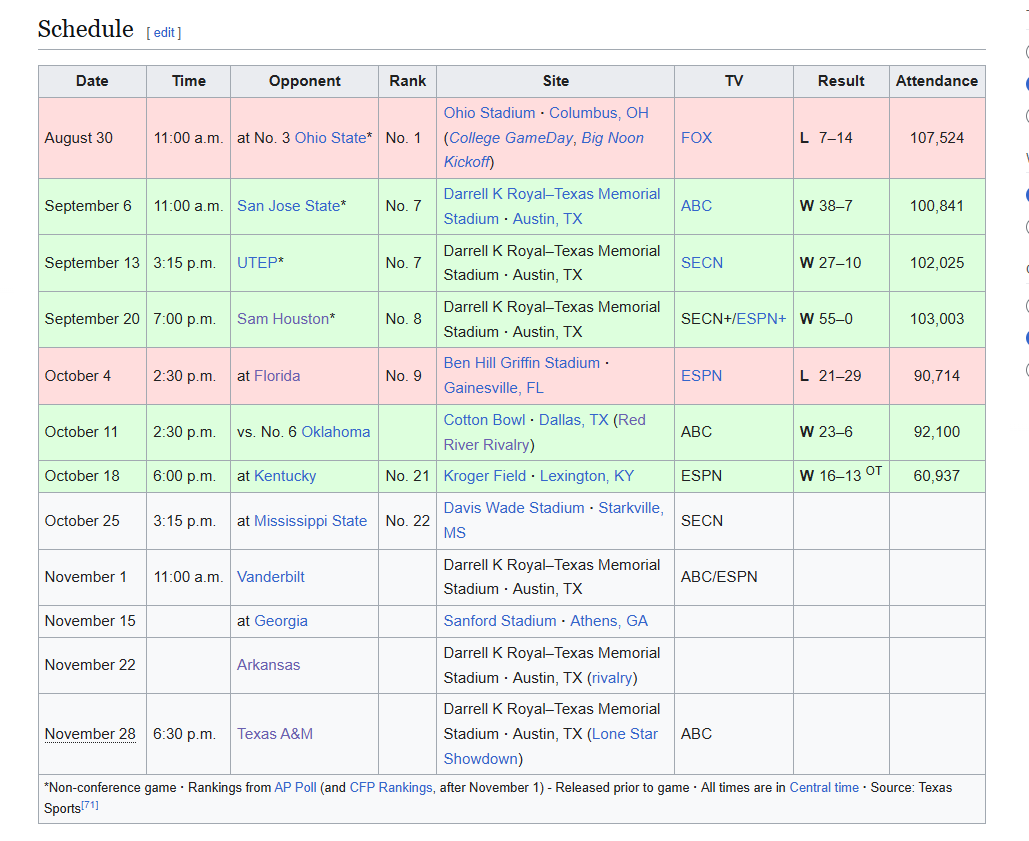Open the Mississippi State link
Image resolution: width=1029 pixels, height=841 pixels.
coord(310,521)
